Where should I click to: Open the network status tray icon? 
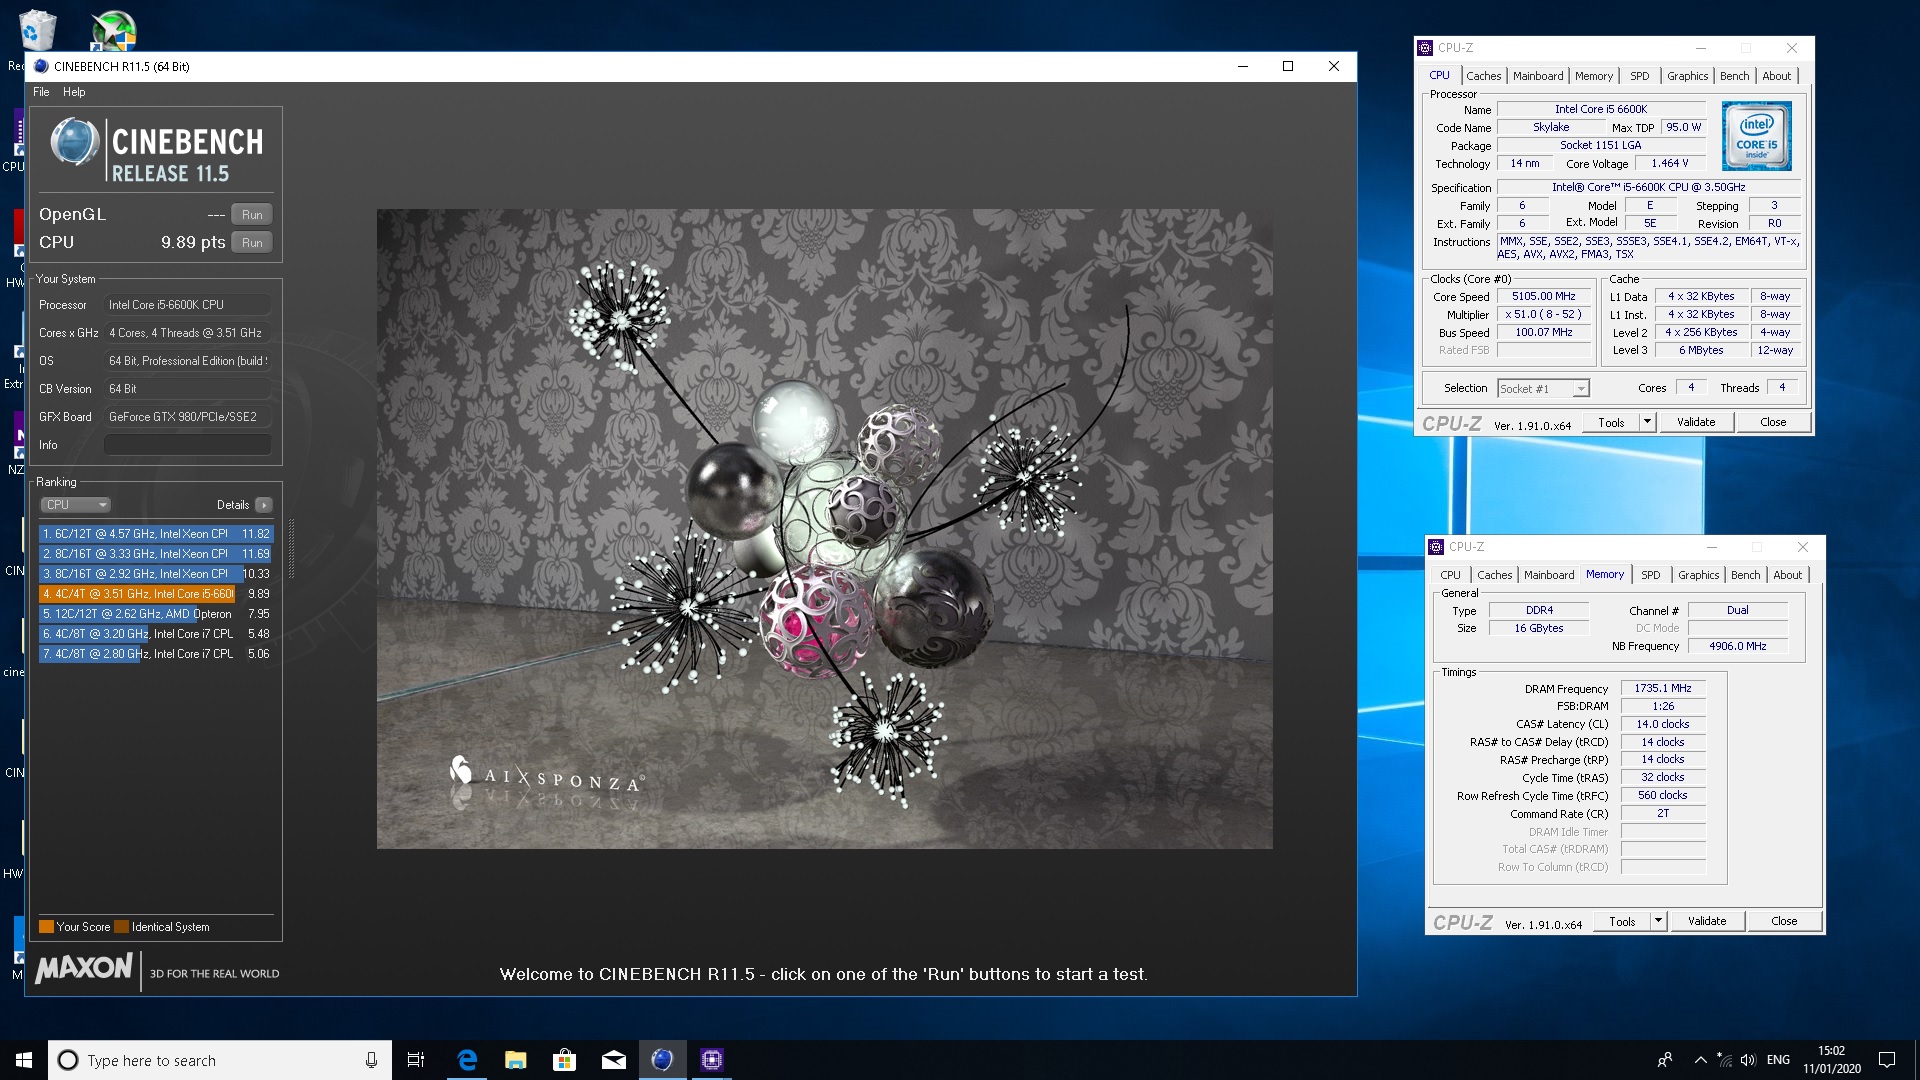pyautogui.click(x=1724, y=1060)
